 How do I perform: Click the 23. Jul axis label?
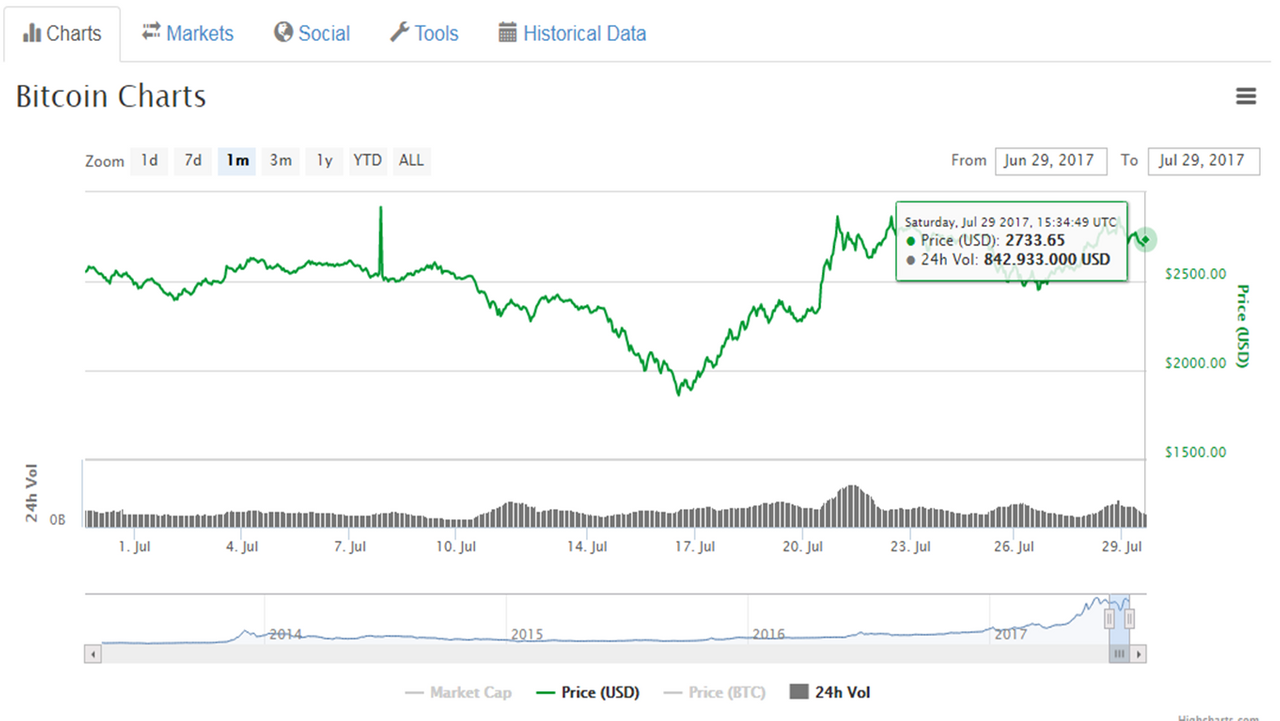[911, 547]
